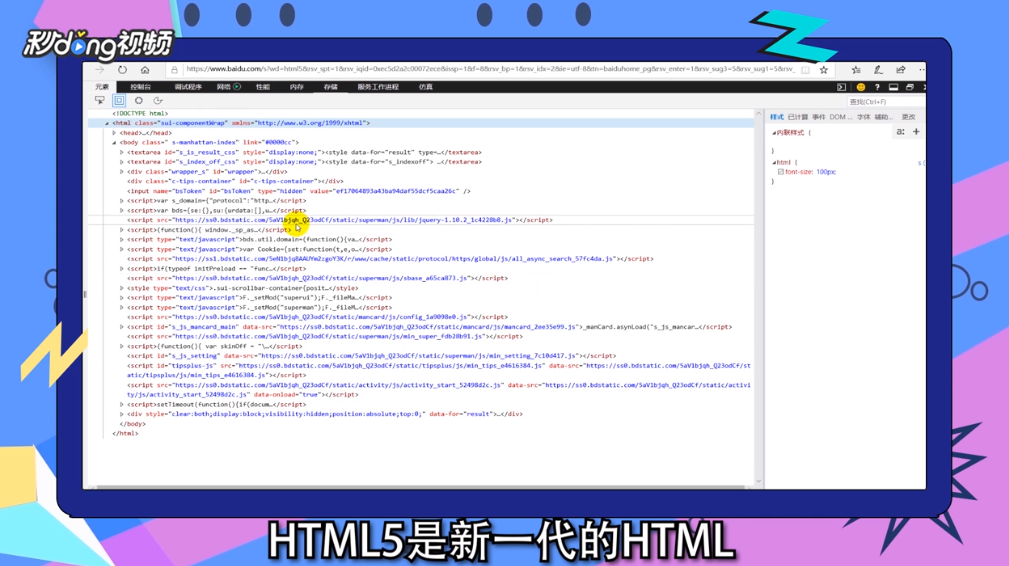Image resolution: width=1009 pixels, height=566 pixels.
Task: Click the add notes pen icon
Action: tap(878, 69)
